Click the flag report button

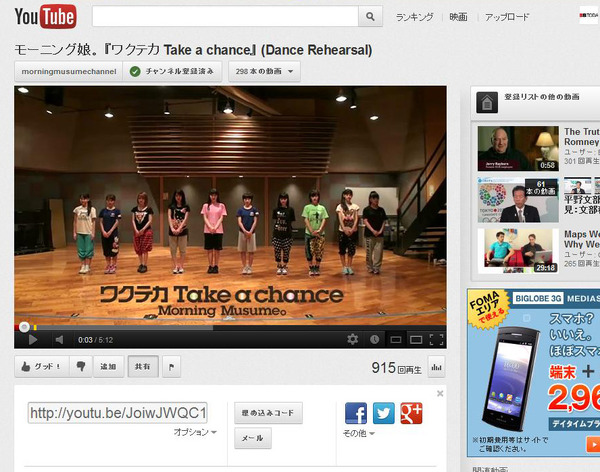pos(171,367)
